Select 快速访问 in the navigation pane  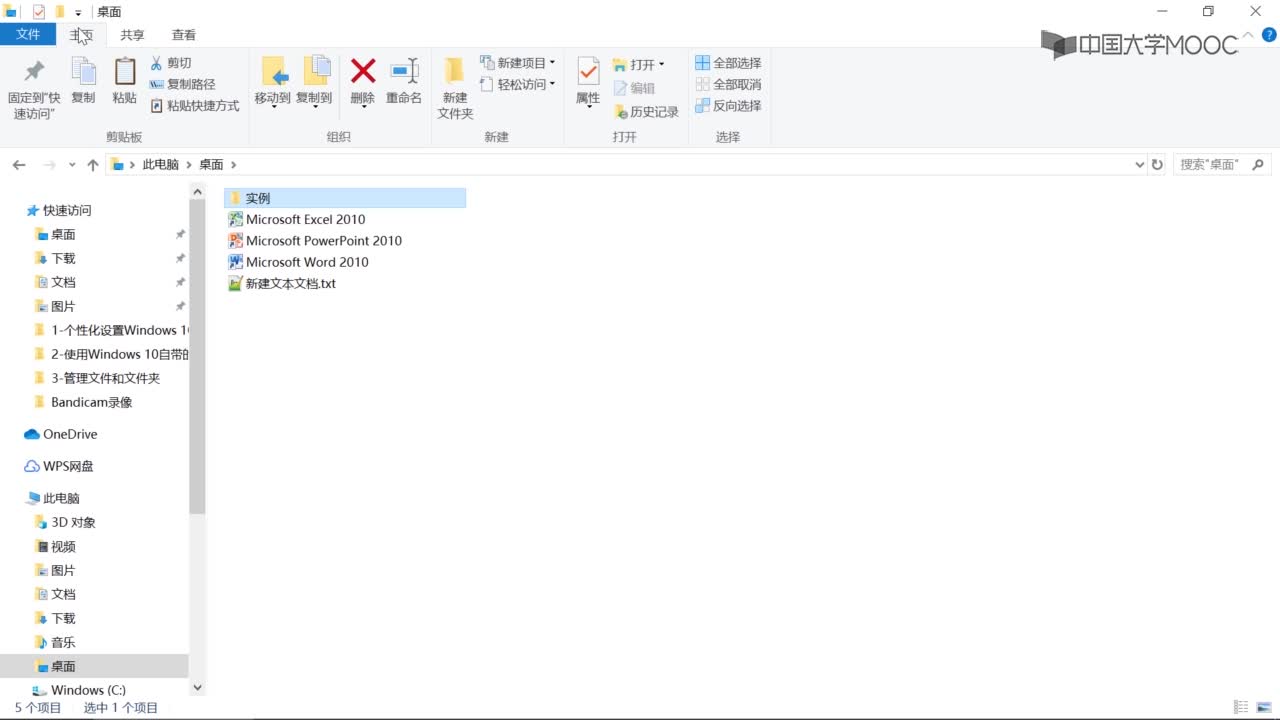coord(67,210)
